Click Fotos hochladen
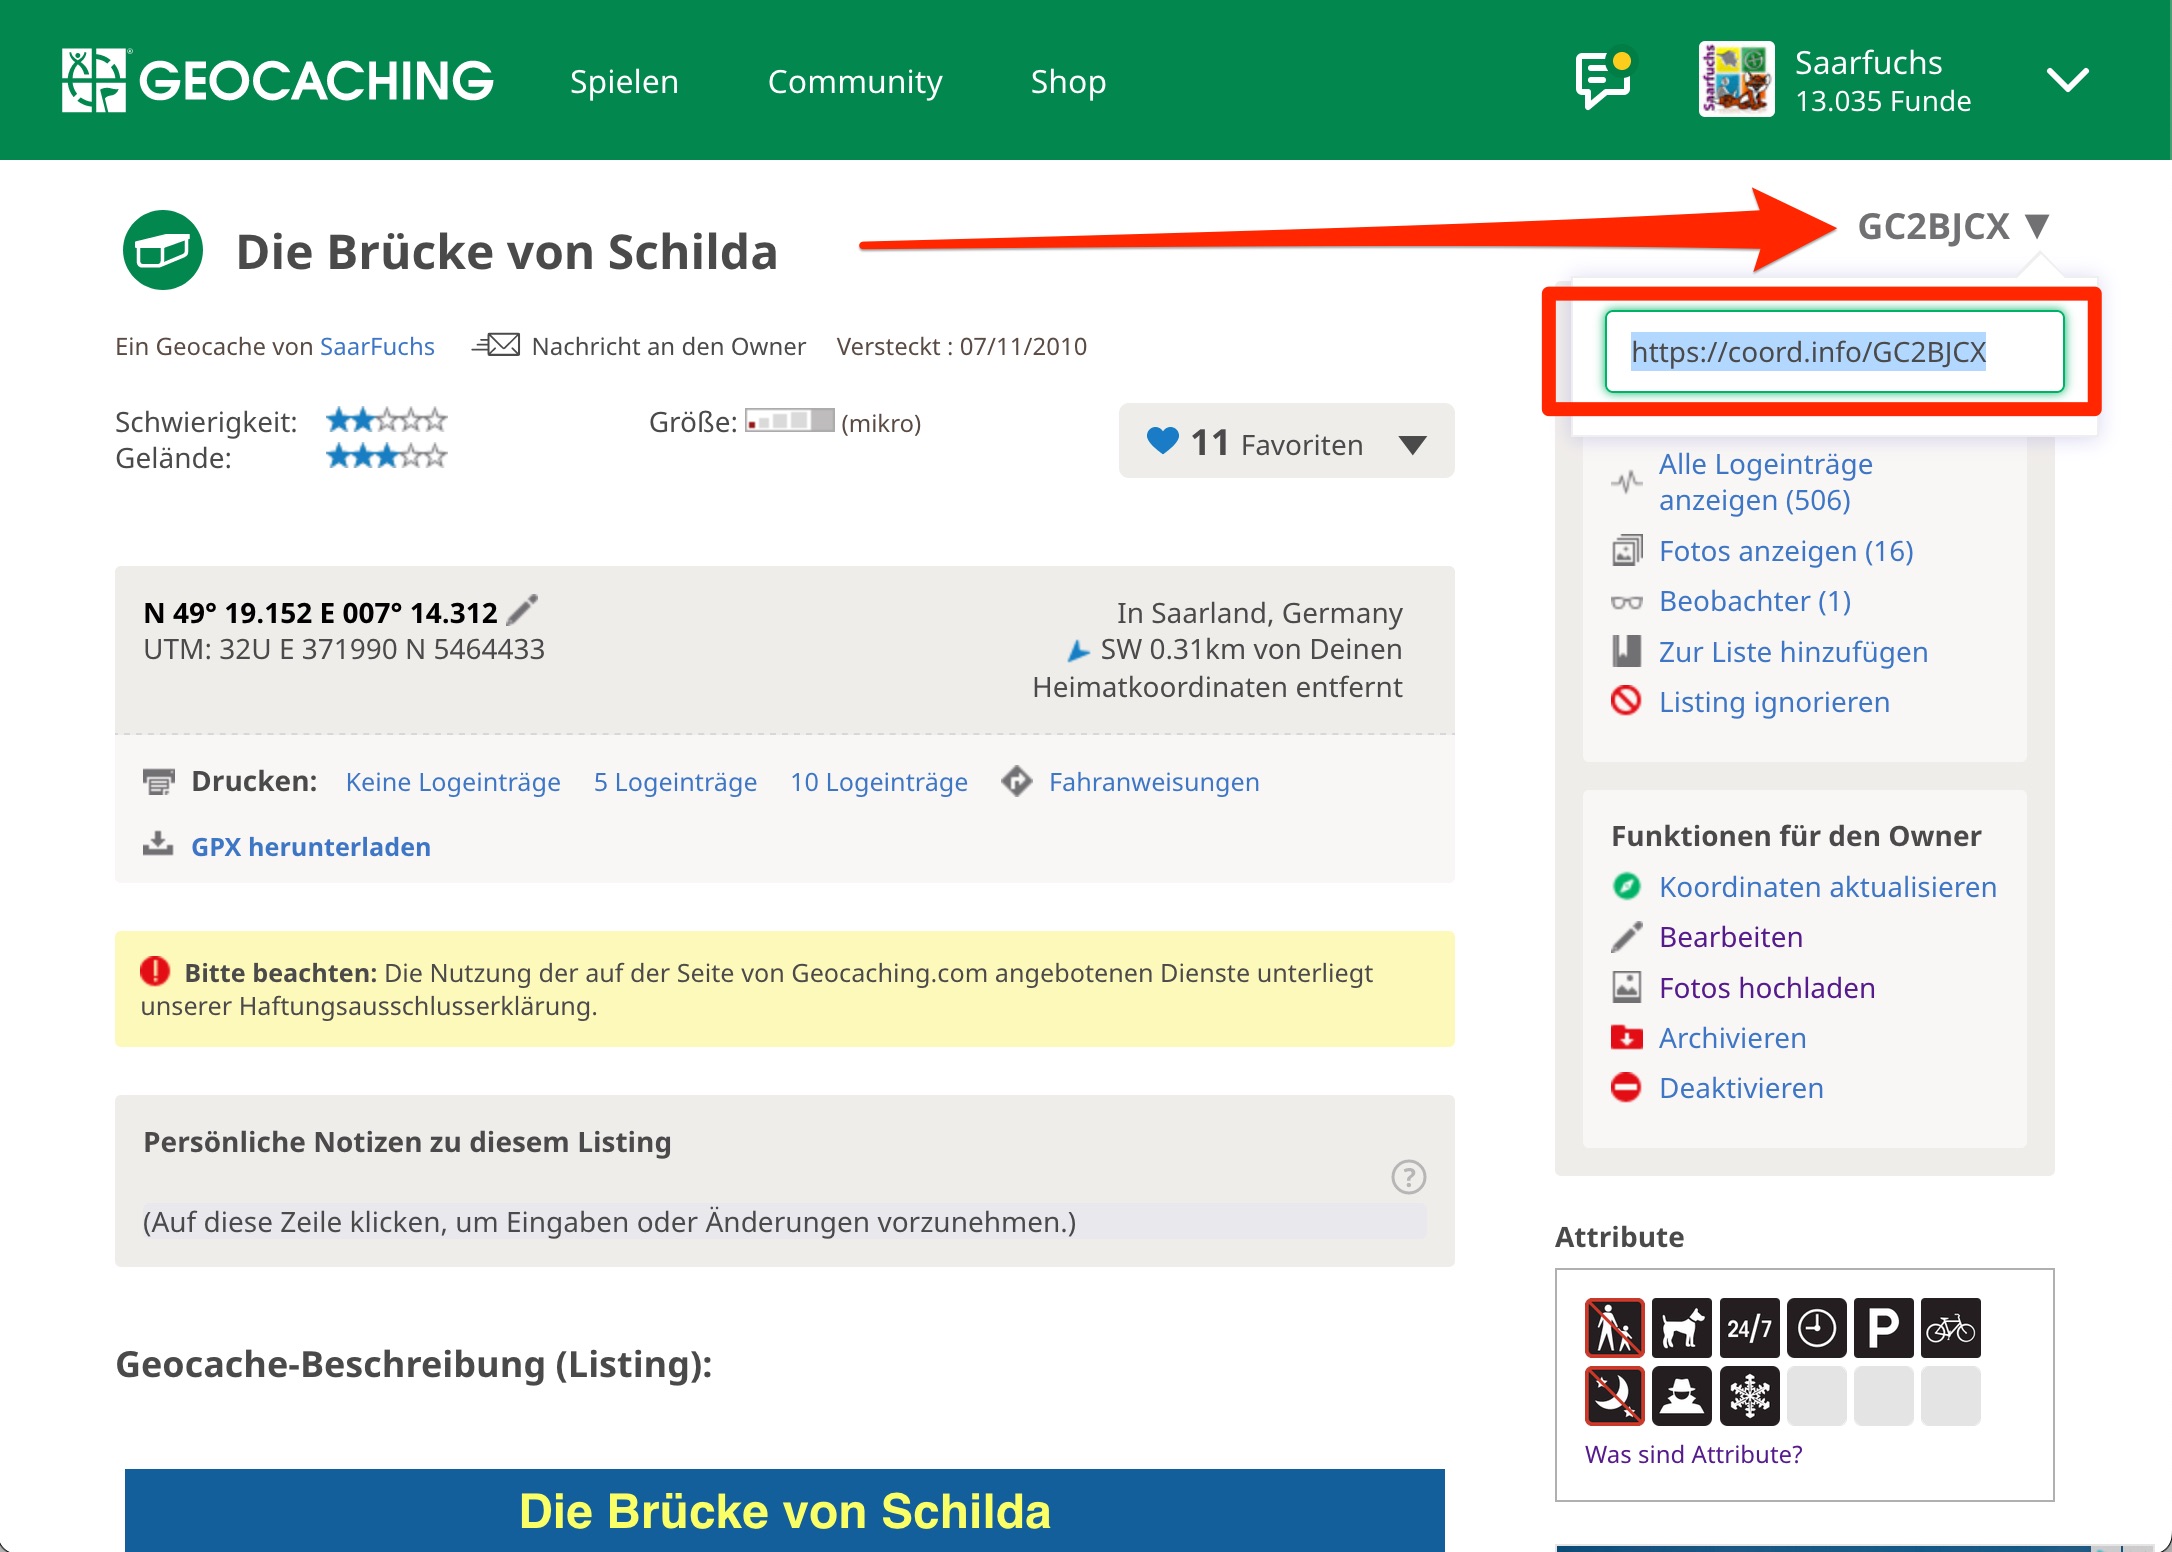 point(1767,988)
